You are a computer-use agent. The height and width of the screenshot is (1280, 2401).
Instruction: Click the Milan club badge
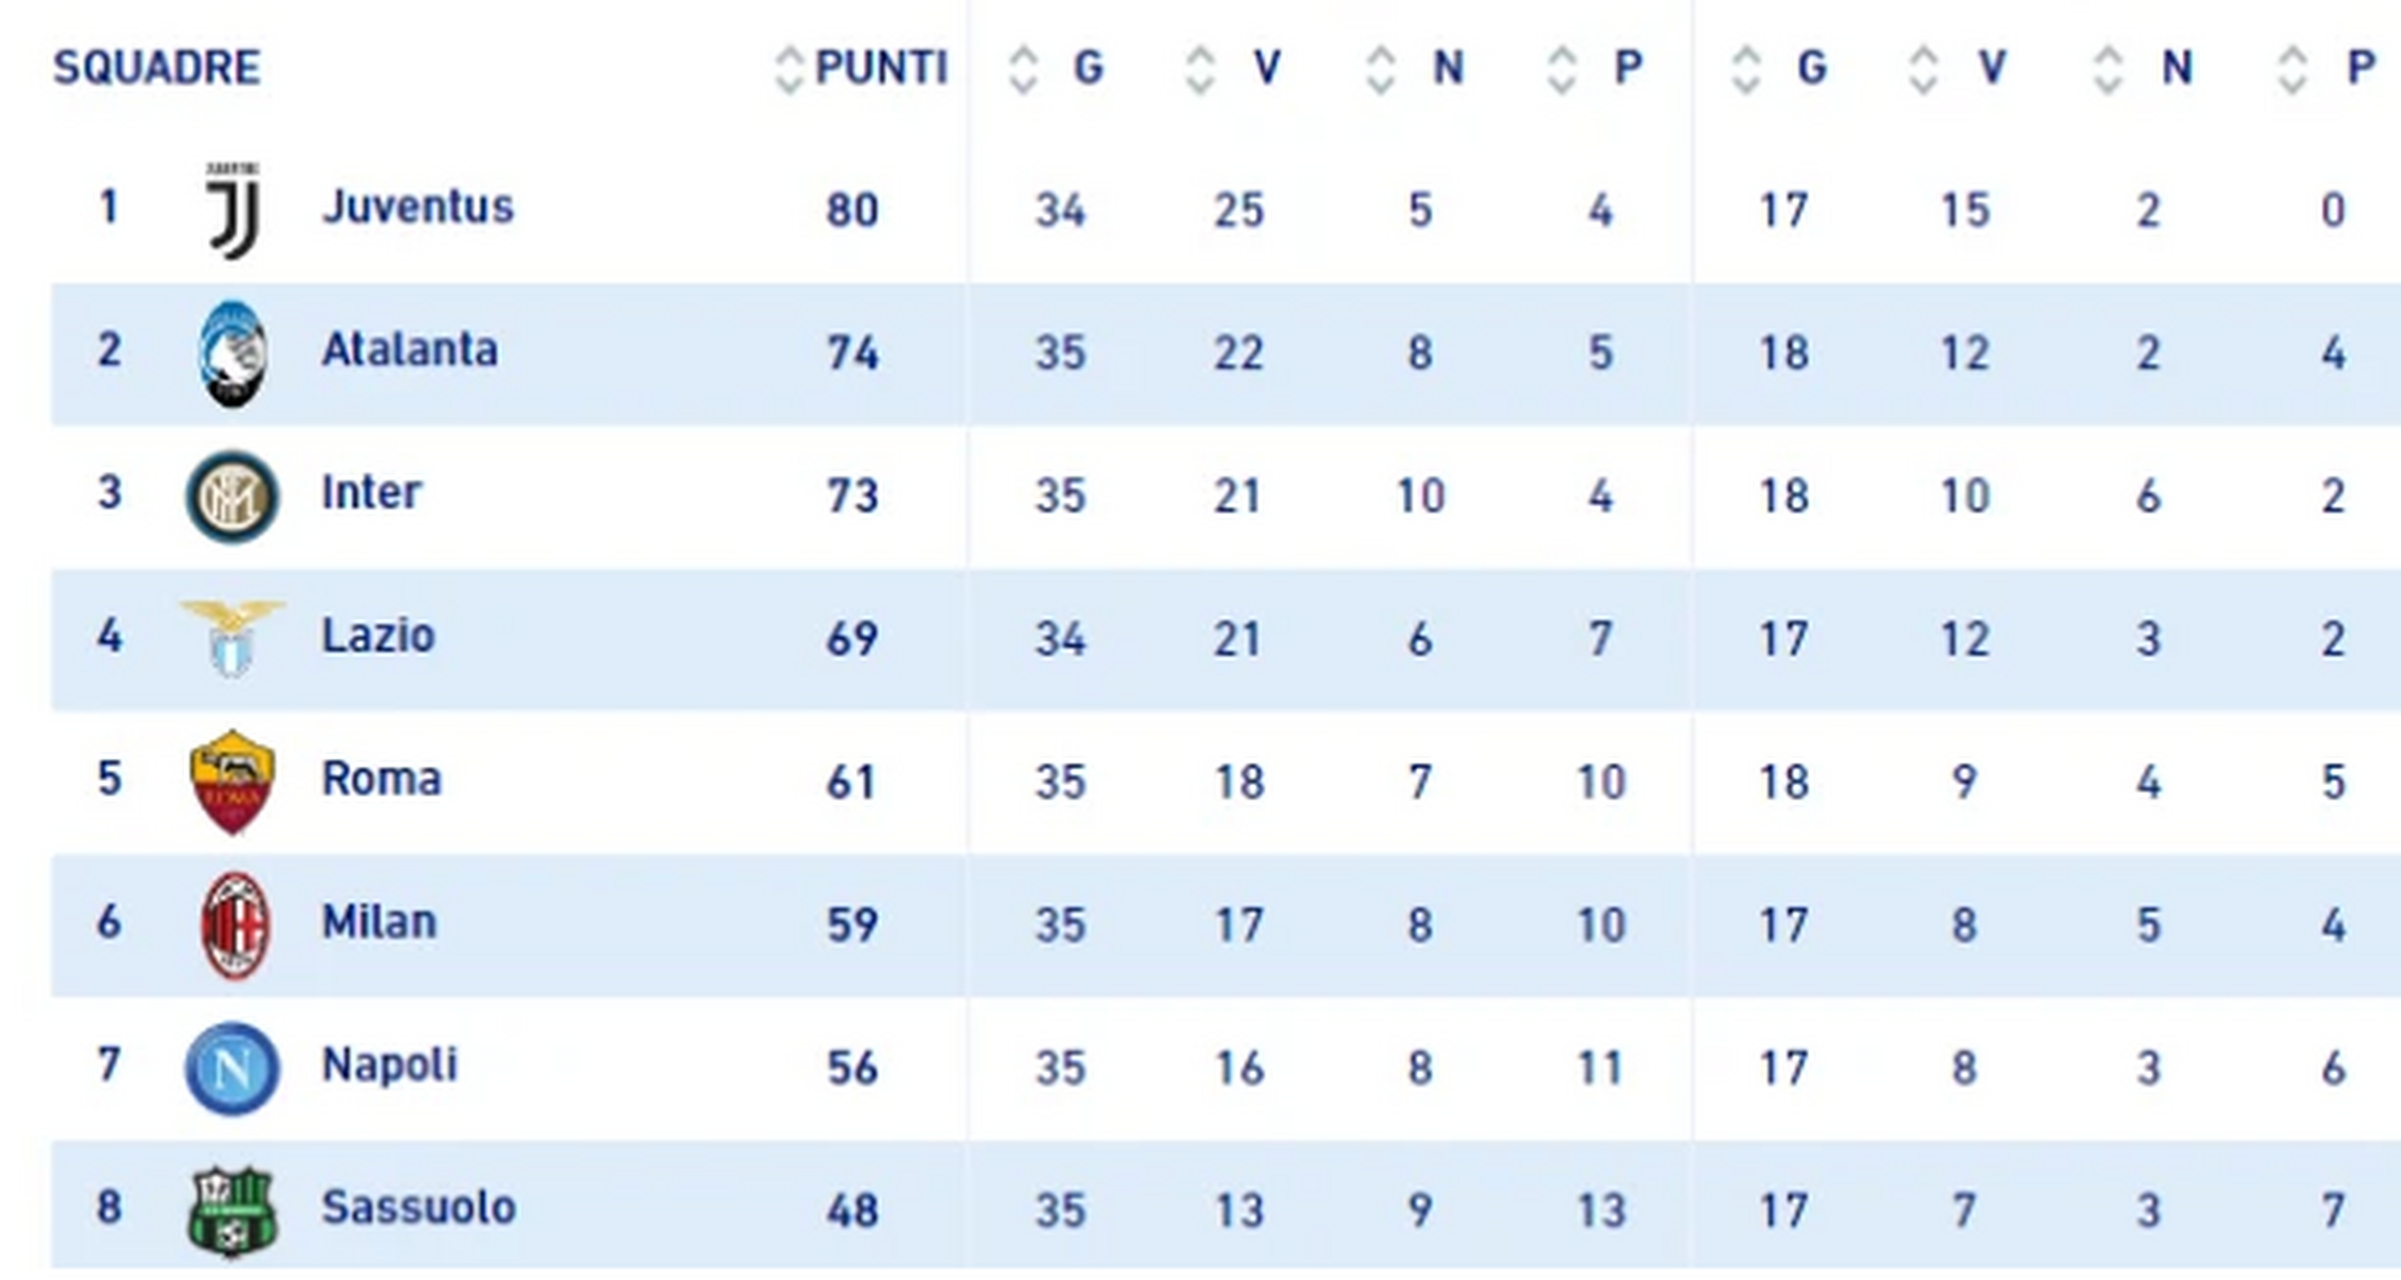coord(233,925)
